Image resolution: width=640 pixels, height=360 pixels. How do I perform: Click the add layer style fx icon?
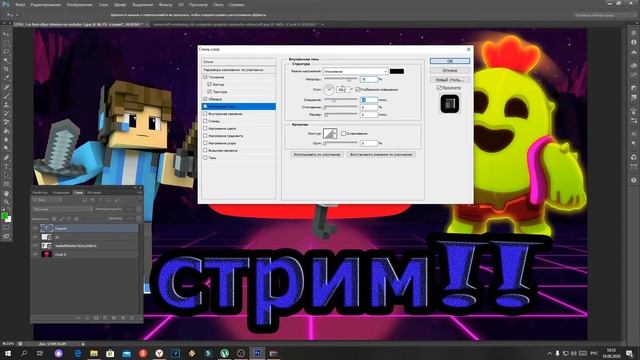(x=87, y=318)
